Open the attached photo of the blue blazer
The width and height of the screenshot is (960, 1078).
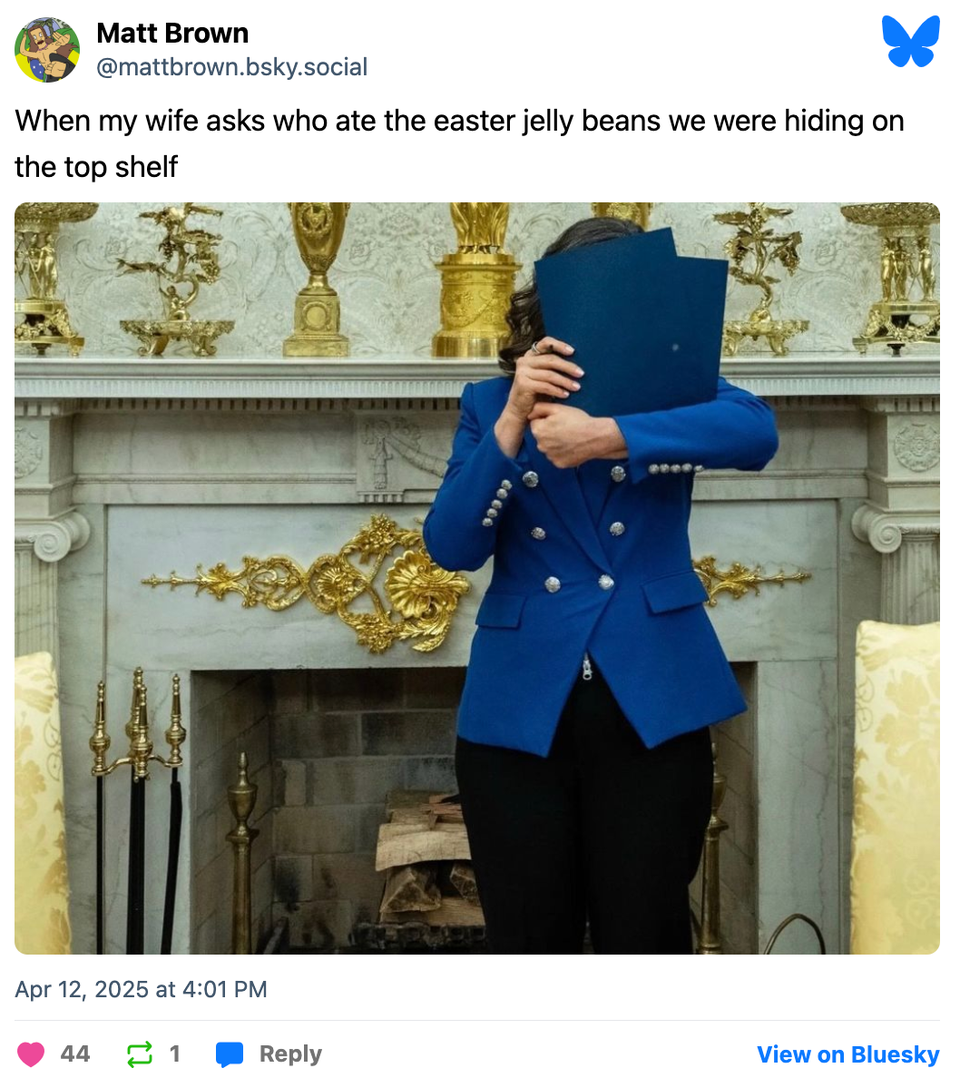[477, 578]
